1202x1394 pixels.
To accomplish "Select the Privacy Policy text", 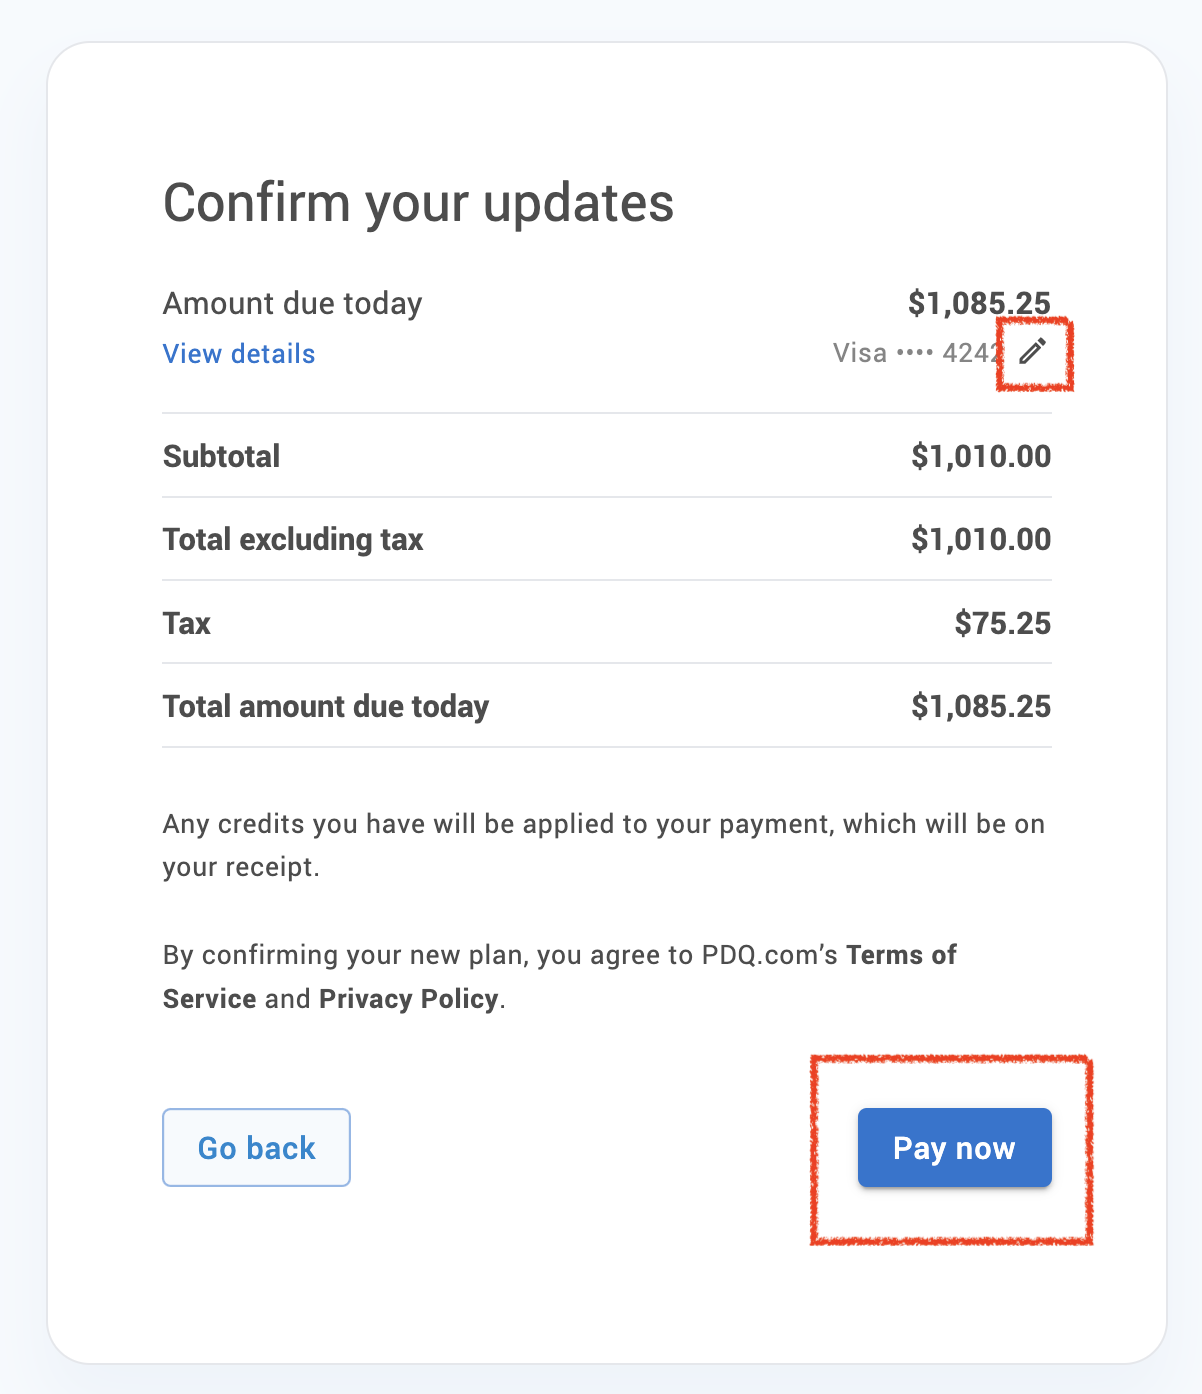I will pyautogui.click(x=408, y=998).
